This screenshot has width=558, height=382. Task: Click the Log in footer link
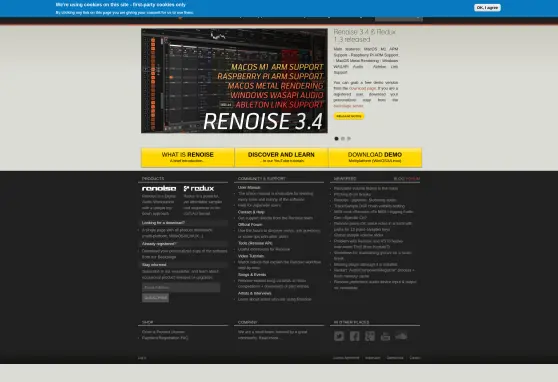tap(142, 358)
